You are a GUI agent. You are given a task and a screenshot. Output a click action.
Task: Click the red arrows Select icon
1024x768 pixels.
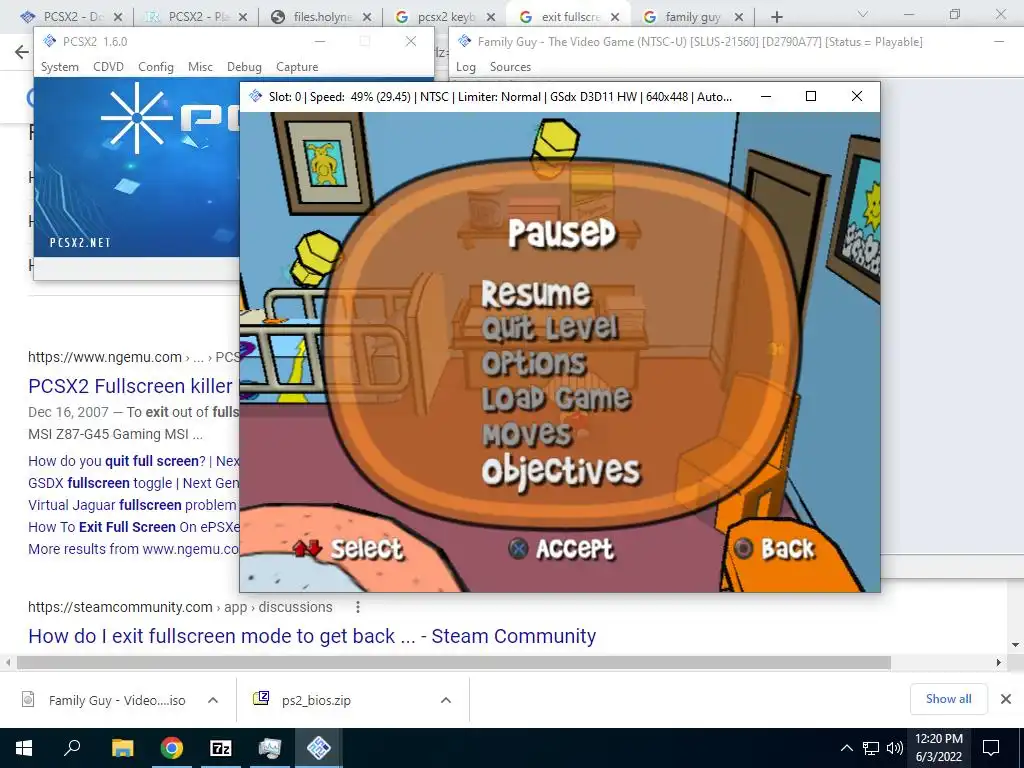307,549
